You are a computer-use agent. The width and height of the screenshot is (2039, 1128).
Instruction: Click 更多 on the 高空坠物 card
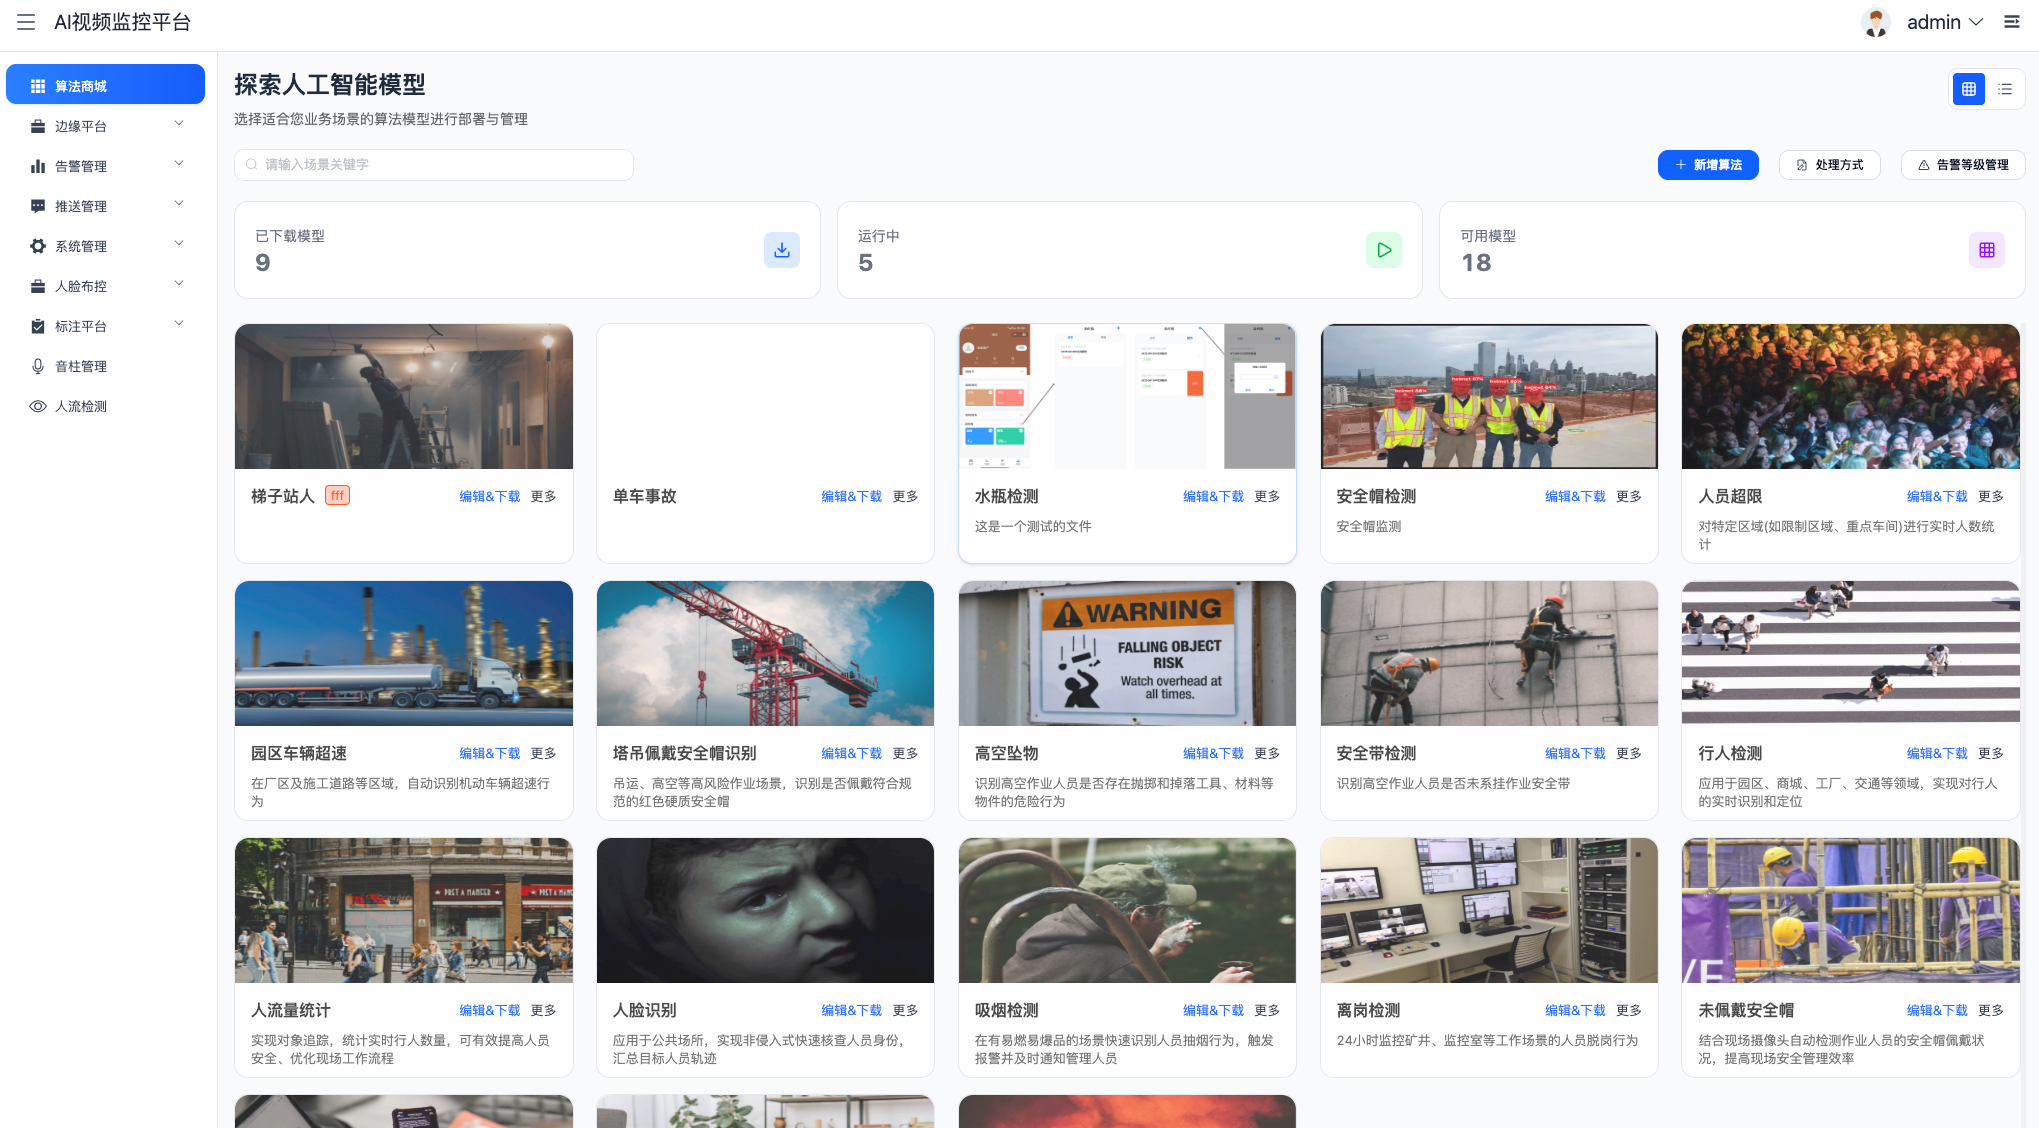[x=1266, y=753]
